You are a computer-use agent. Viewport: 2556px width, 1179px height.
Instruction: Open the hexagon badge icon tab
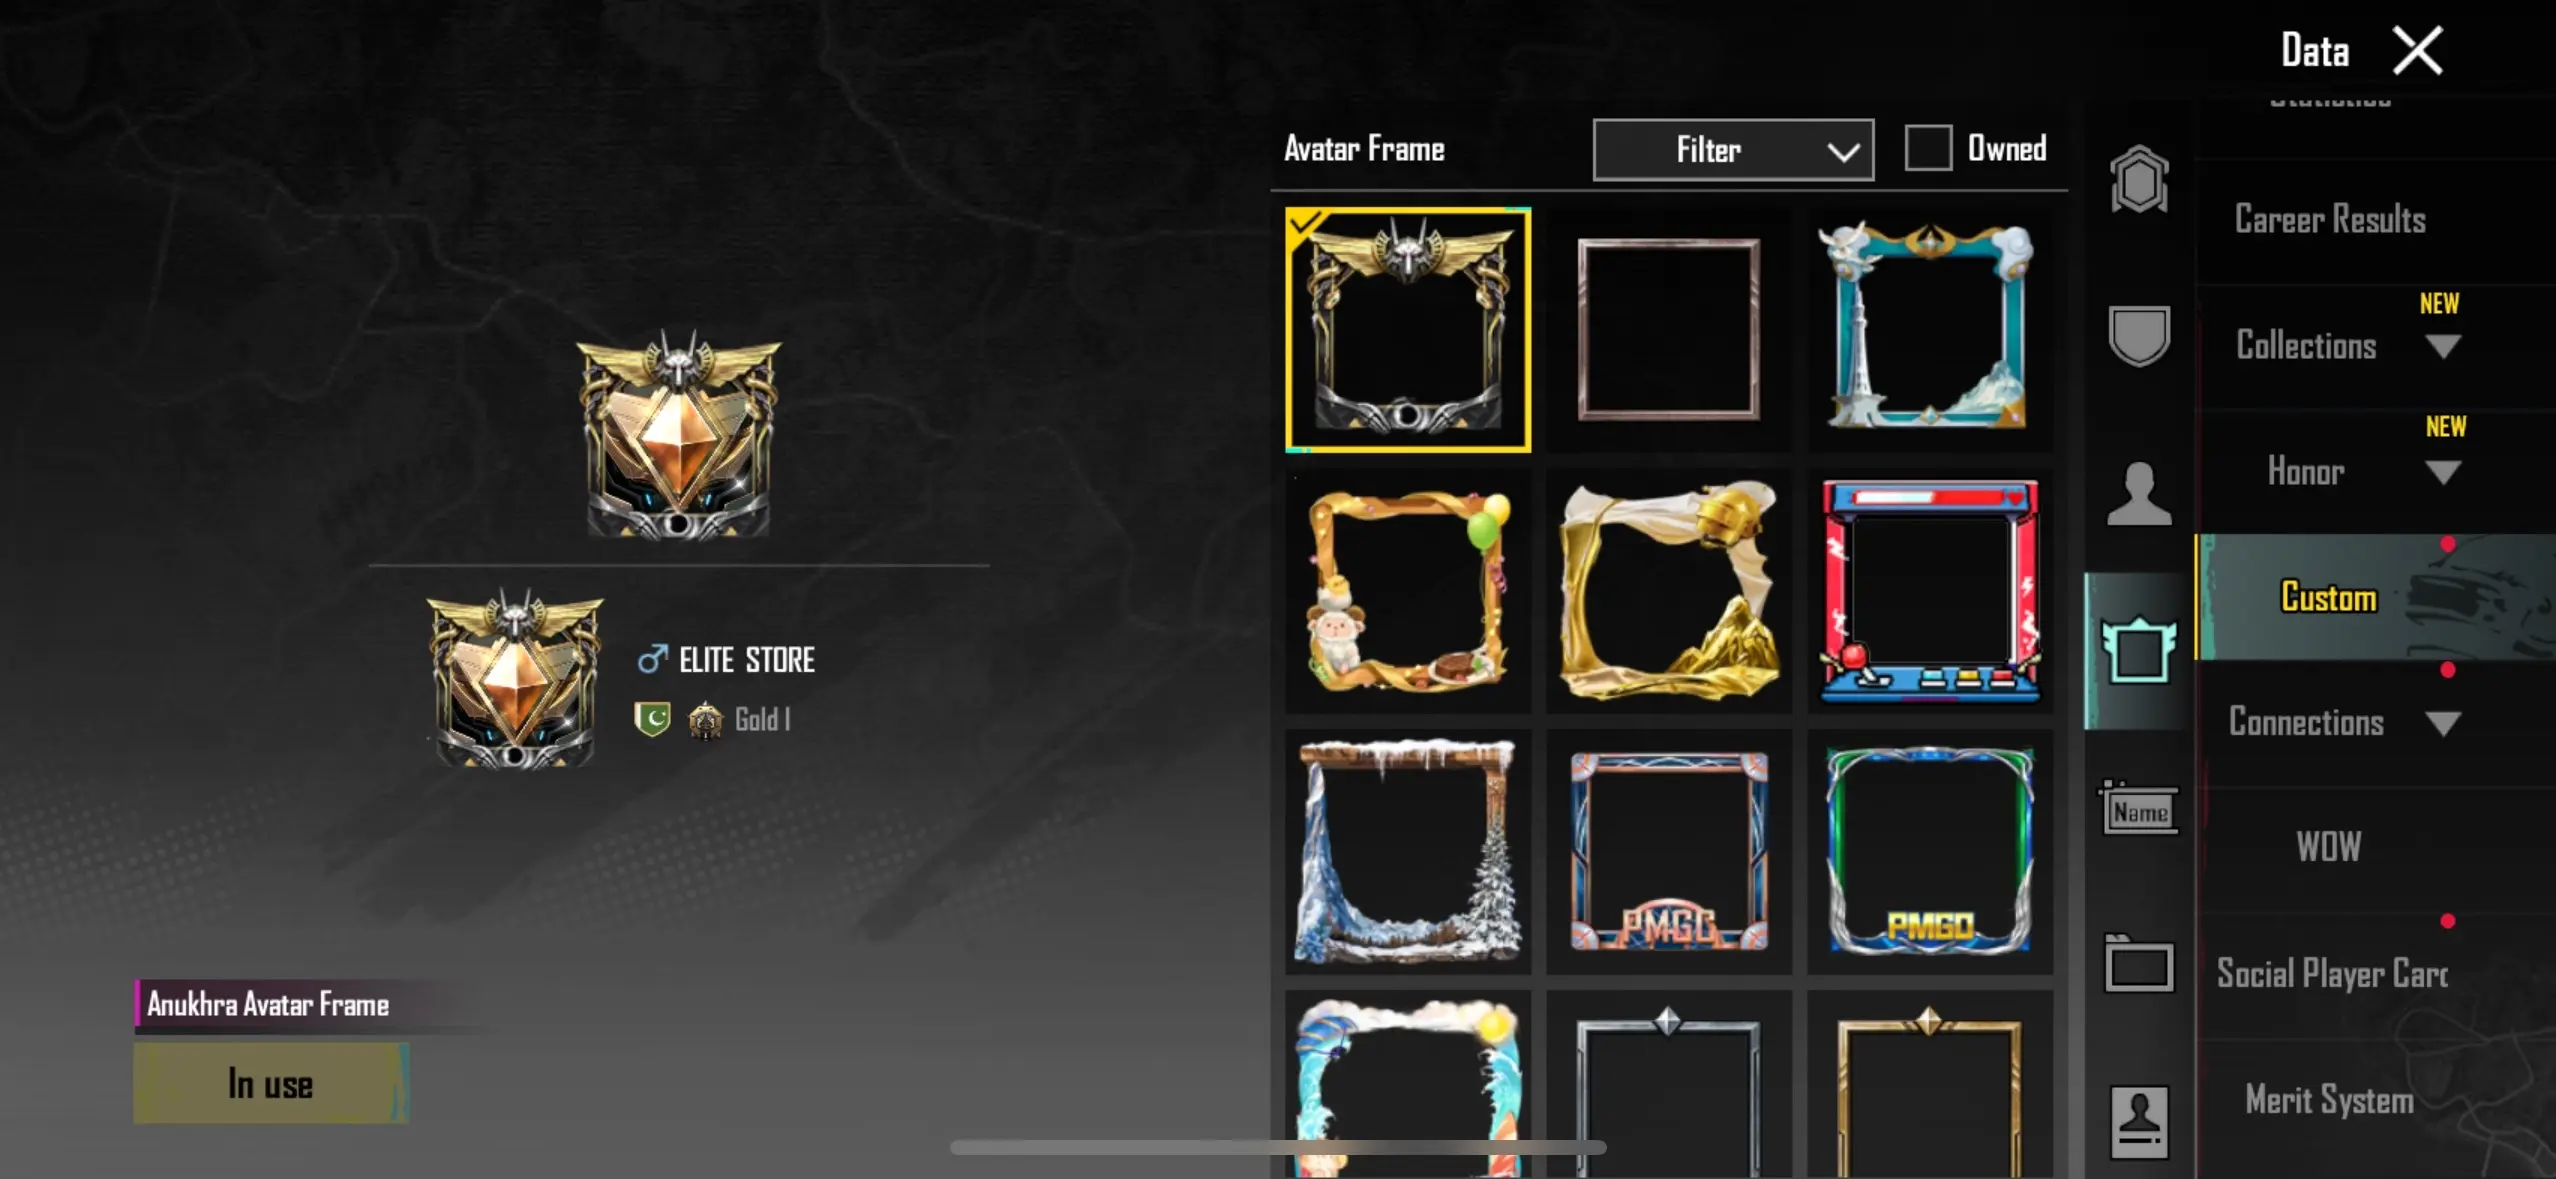coord(2139,180)
